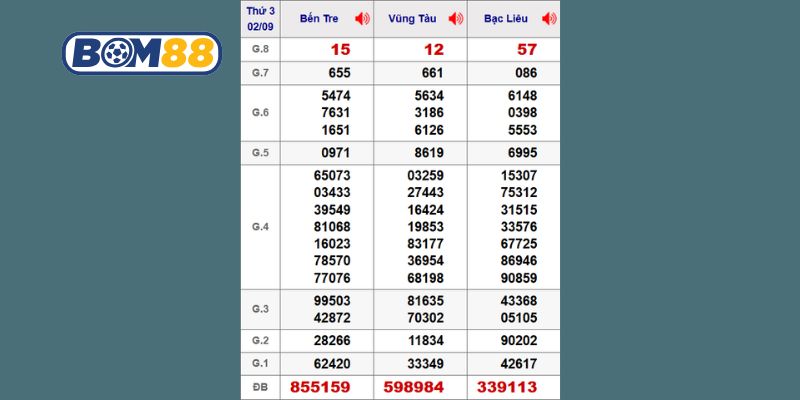Select the ĐB row label
Viewport: 800px width, 400px height.
point(260,387)
